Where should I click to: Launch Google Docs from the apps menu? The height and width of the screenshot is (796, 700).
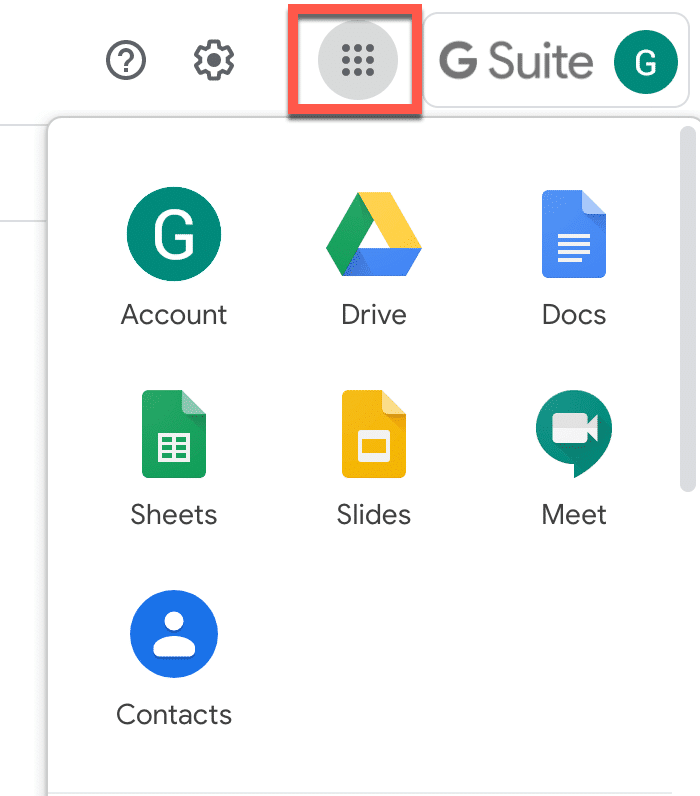pos(574,234)
